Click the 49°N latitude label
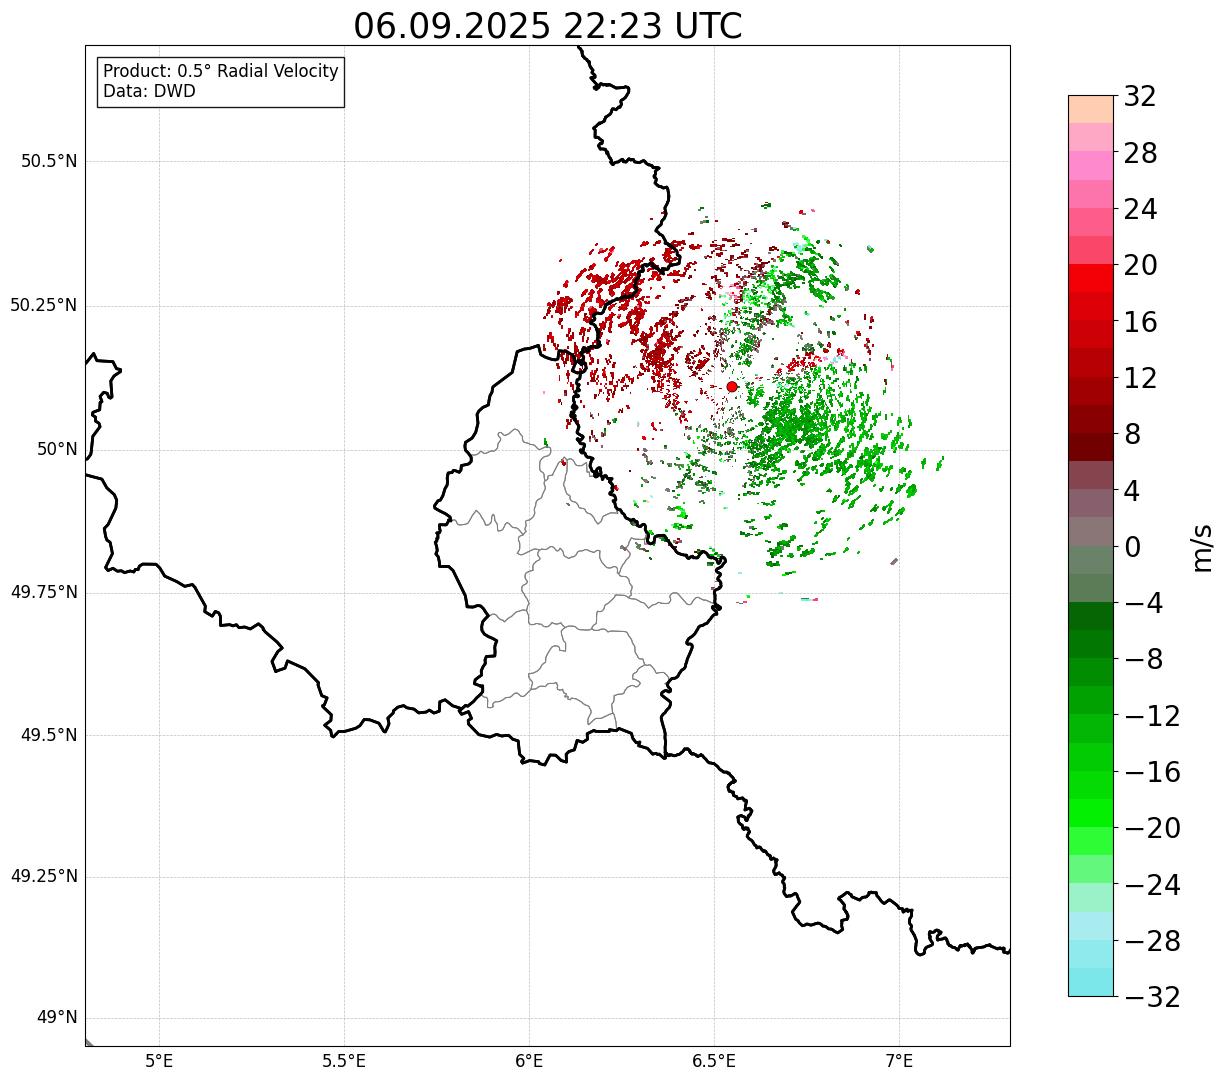 (x=57, y=1018)
